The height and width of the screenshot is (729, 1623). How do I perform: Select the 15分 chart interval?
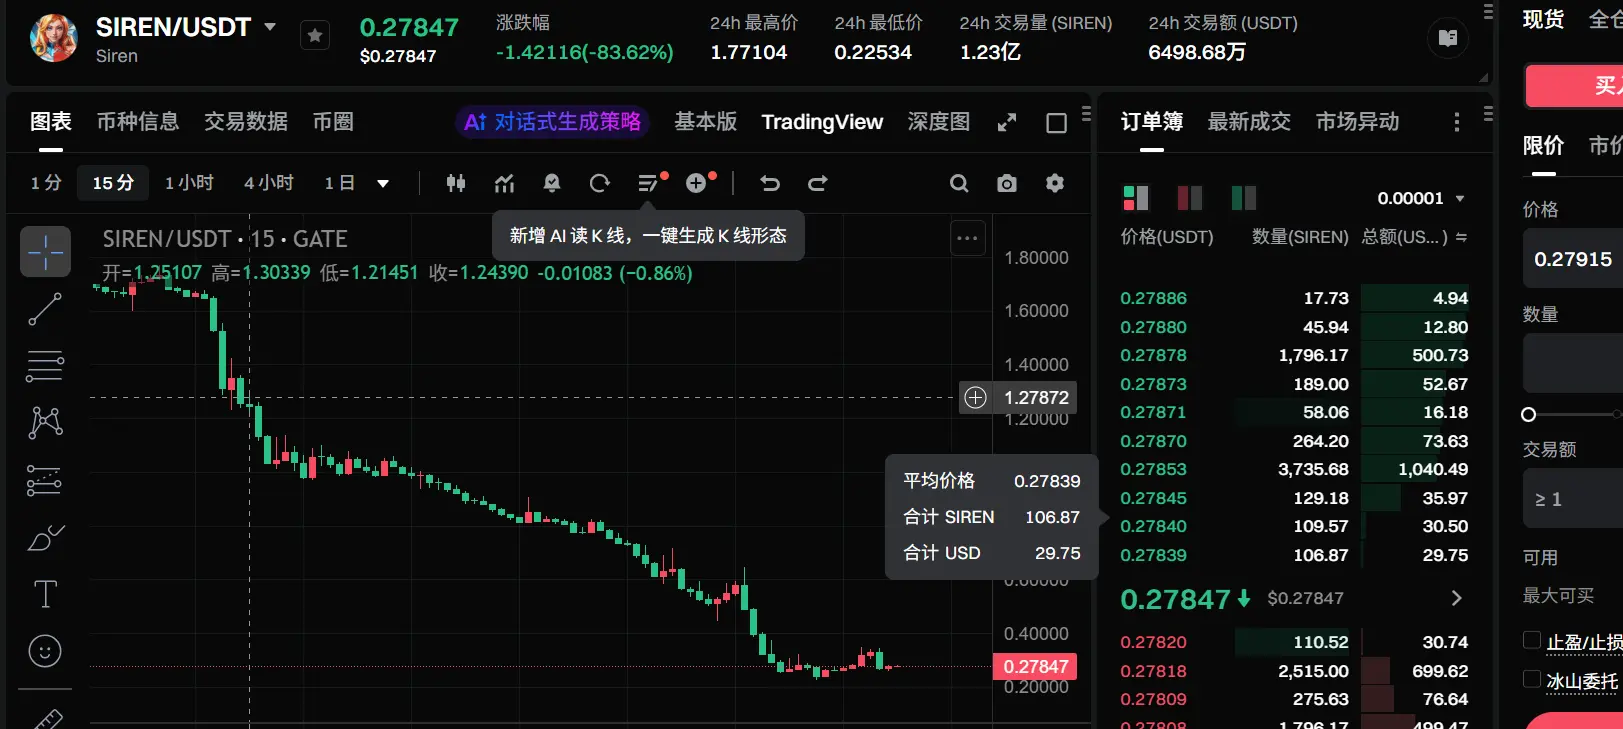point(113,183)
